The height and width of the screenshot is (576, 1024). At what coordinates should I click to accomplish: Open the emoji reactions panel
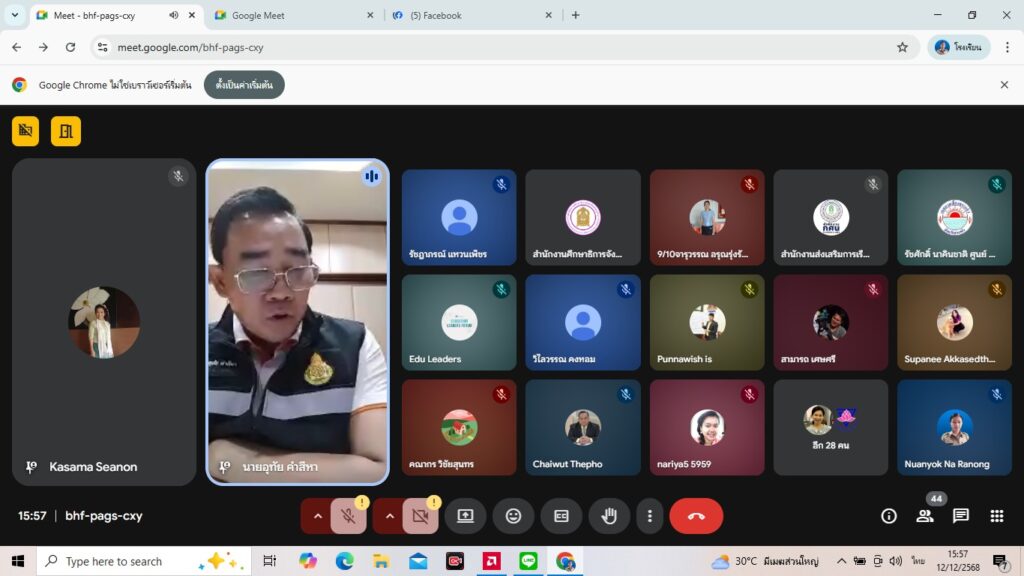click(x=513, y=516)
